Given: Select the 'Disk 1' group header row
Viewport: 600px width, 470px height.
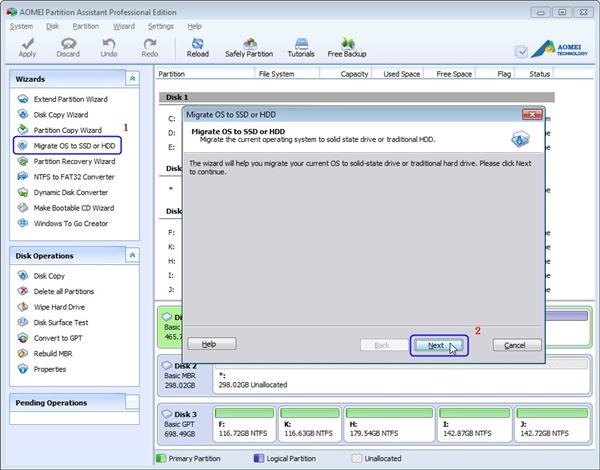Looking at the screenshot, I should 357,97.
